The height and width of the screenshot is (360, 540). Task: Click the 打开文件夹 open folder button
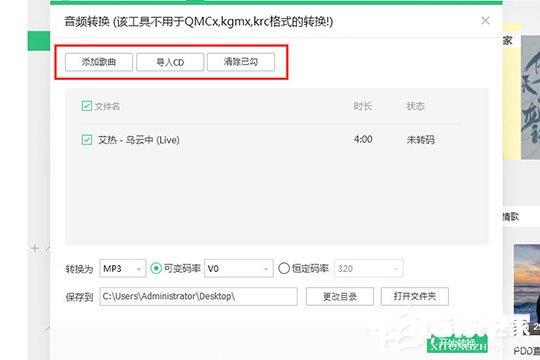click(x=415, y=296)
